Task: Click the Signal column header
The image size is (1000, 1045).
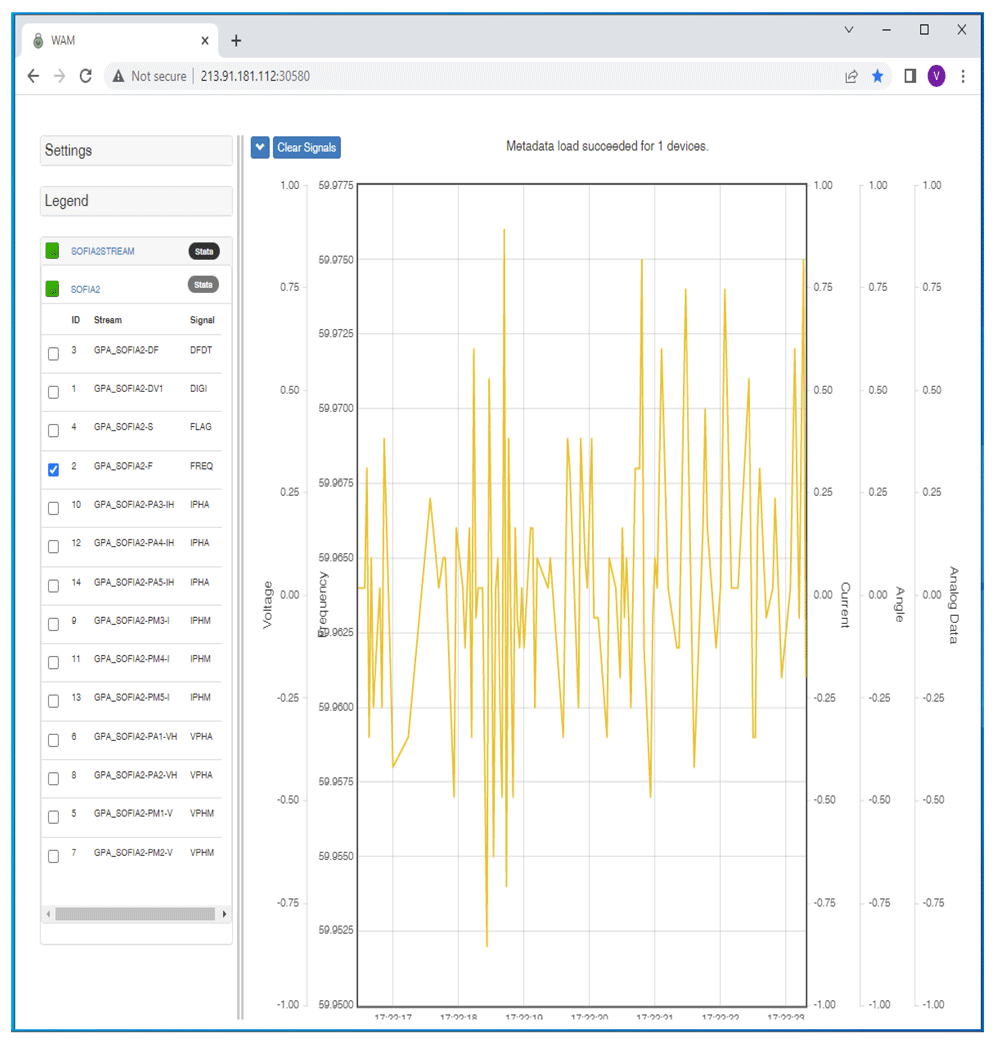Action: [x=202, y=320]
